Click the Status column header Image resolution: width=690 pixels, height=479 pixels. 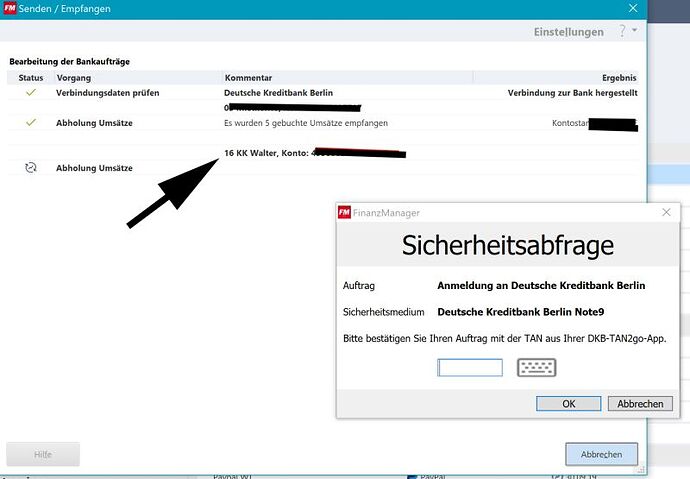coord(31,78)
